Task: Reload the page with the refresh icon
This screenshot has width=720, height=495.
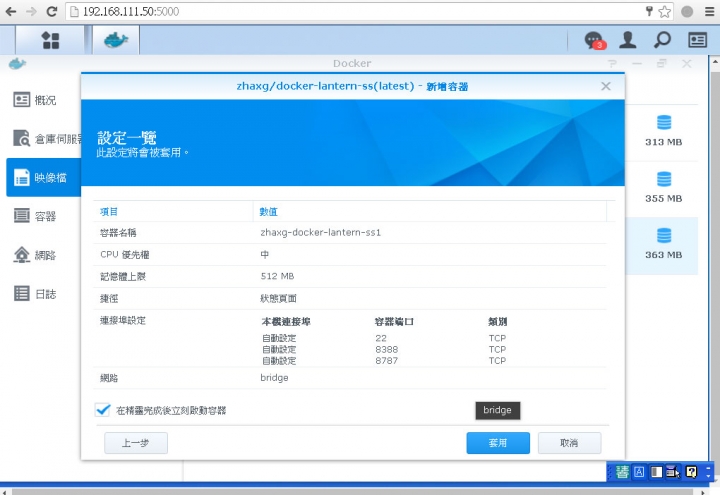Action: click(x=52, y=11)
